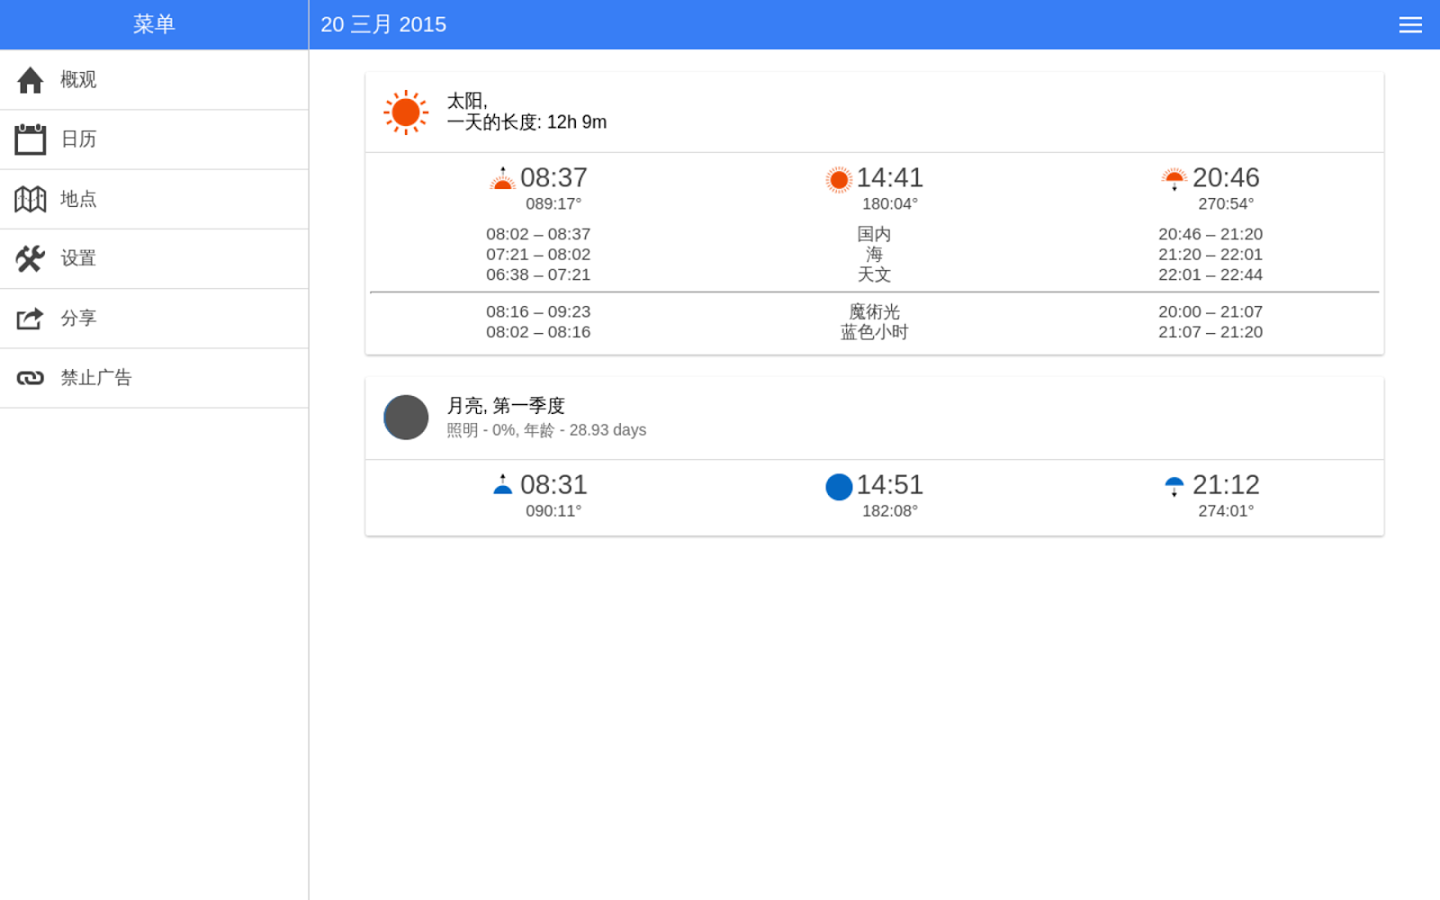Click the moonset icon next to 21:12
1440x900 pixels.
(1174, 487)
